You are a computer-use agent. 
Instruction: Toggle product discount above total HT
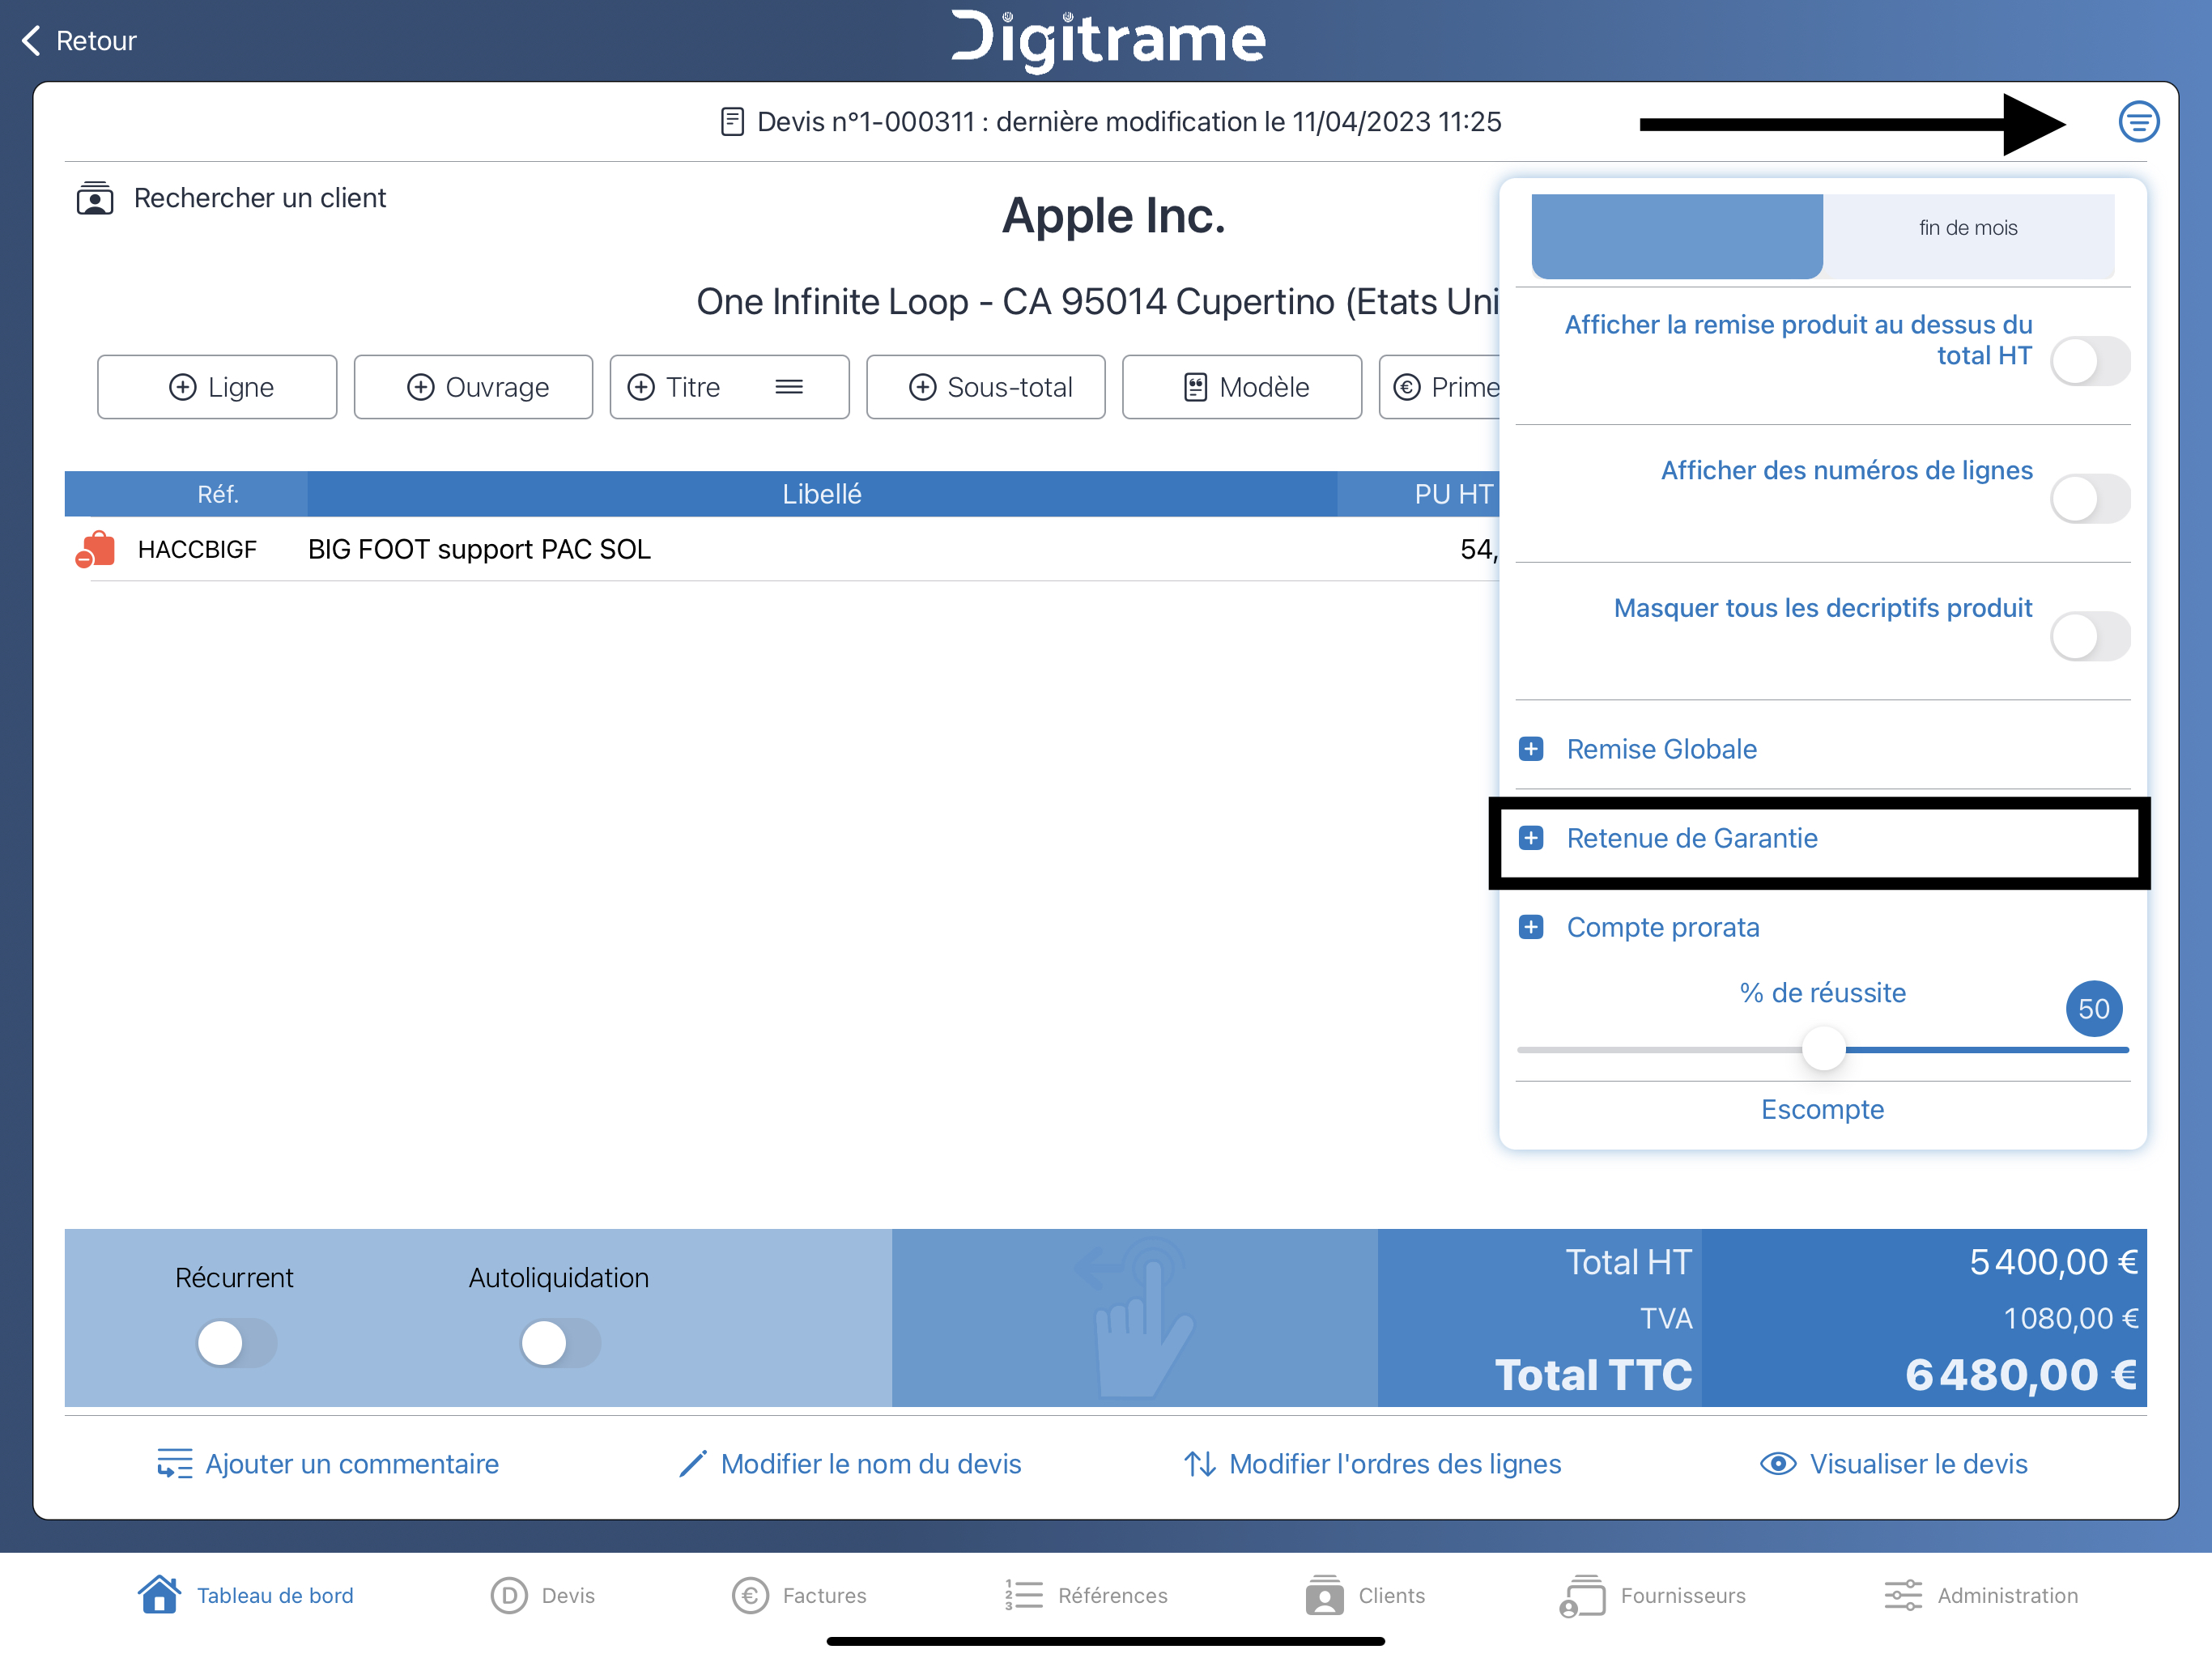(x=2090, y=361)
